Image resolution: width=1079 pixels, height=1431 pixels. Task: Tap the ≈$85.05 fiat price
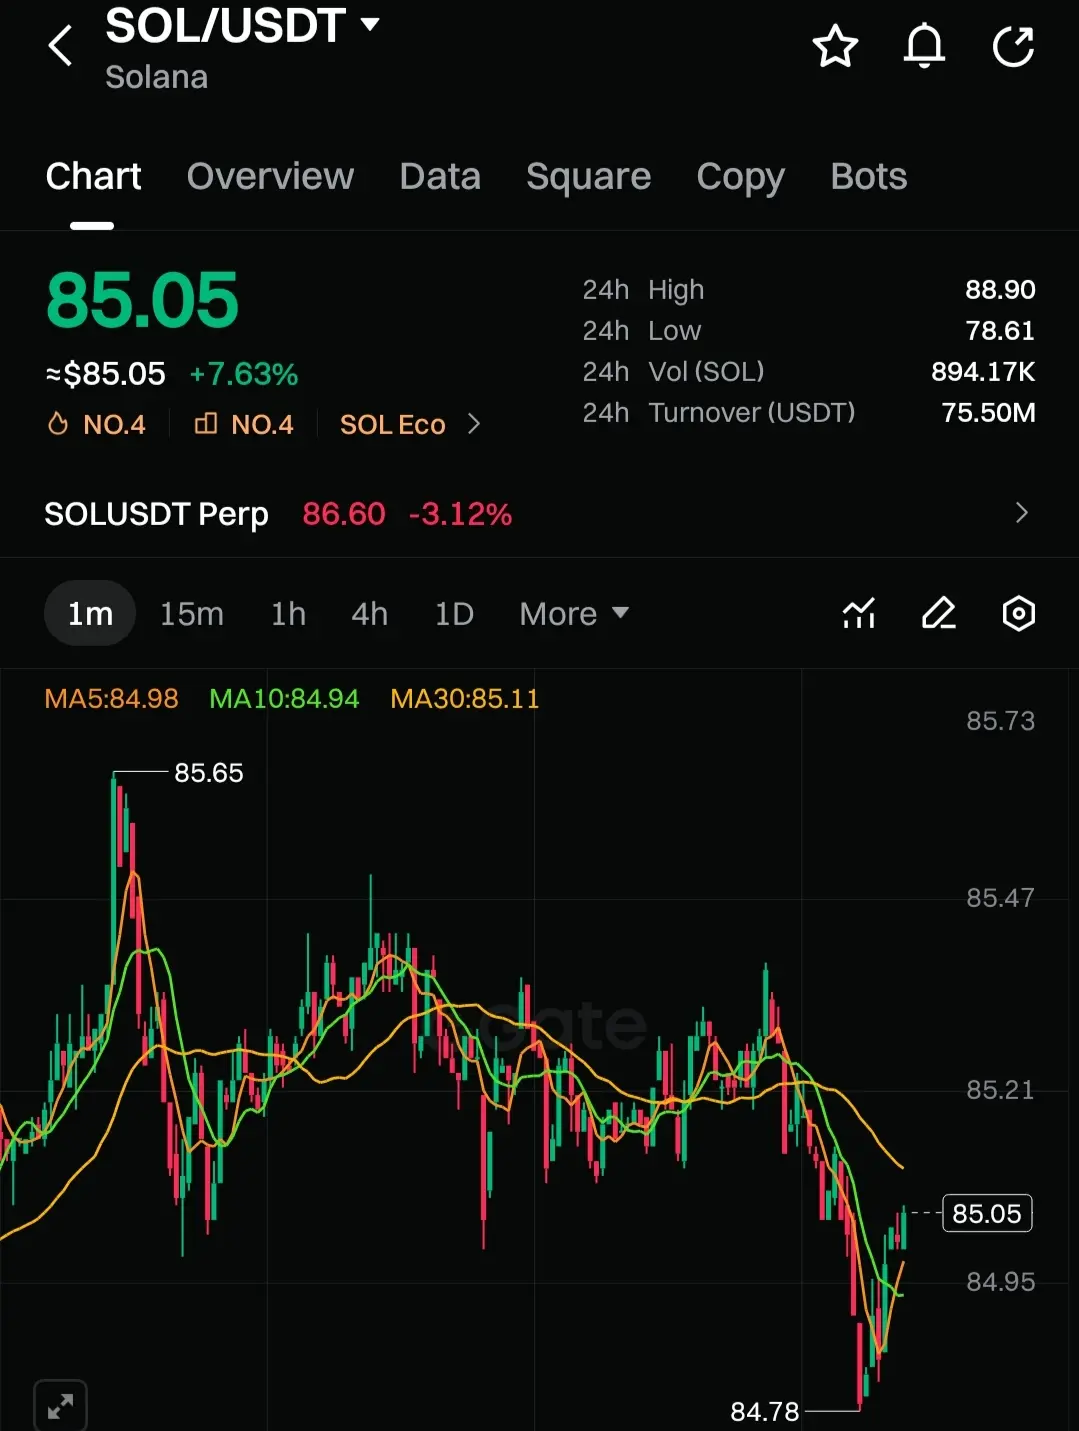pos(105,374)
